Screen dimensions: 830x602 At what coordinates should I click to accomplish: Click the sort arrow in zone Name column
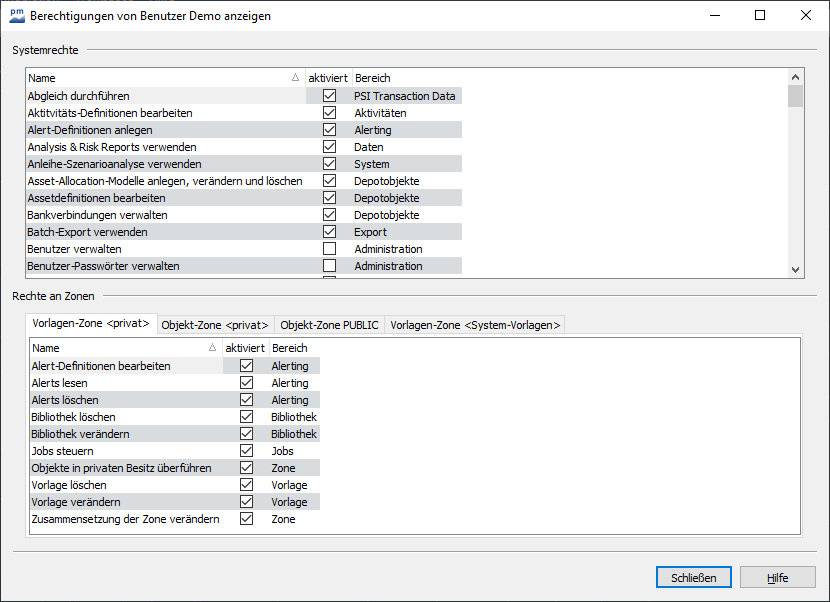pyautogui.click(x=212, y=348)
